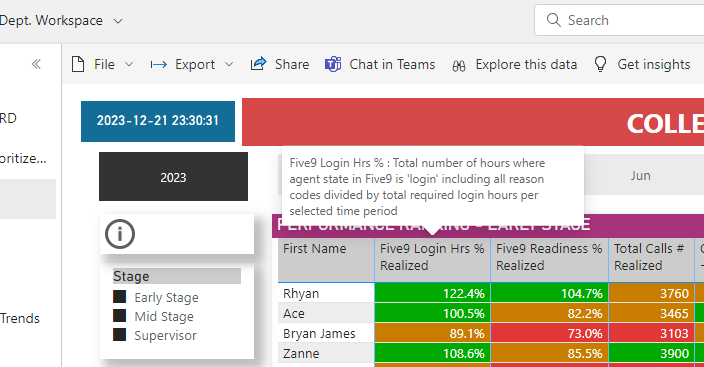Select the 2023 year button

pos(173,177)
